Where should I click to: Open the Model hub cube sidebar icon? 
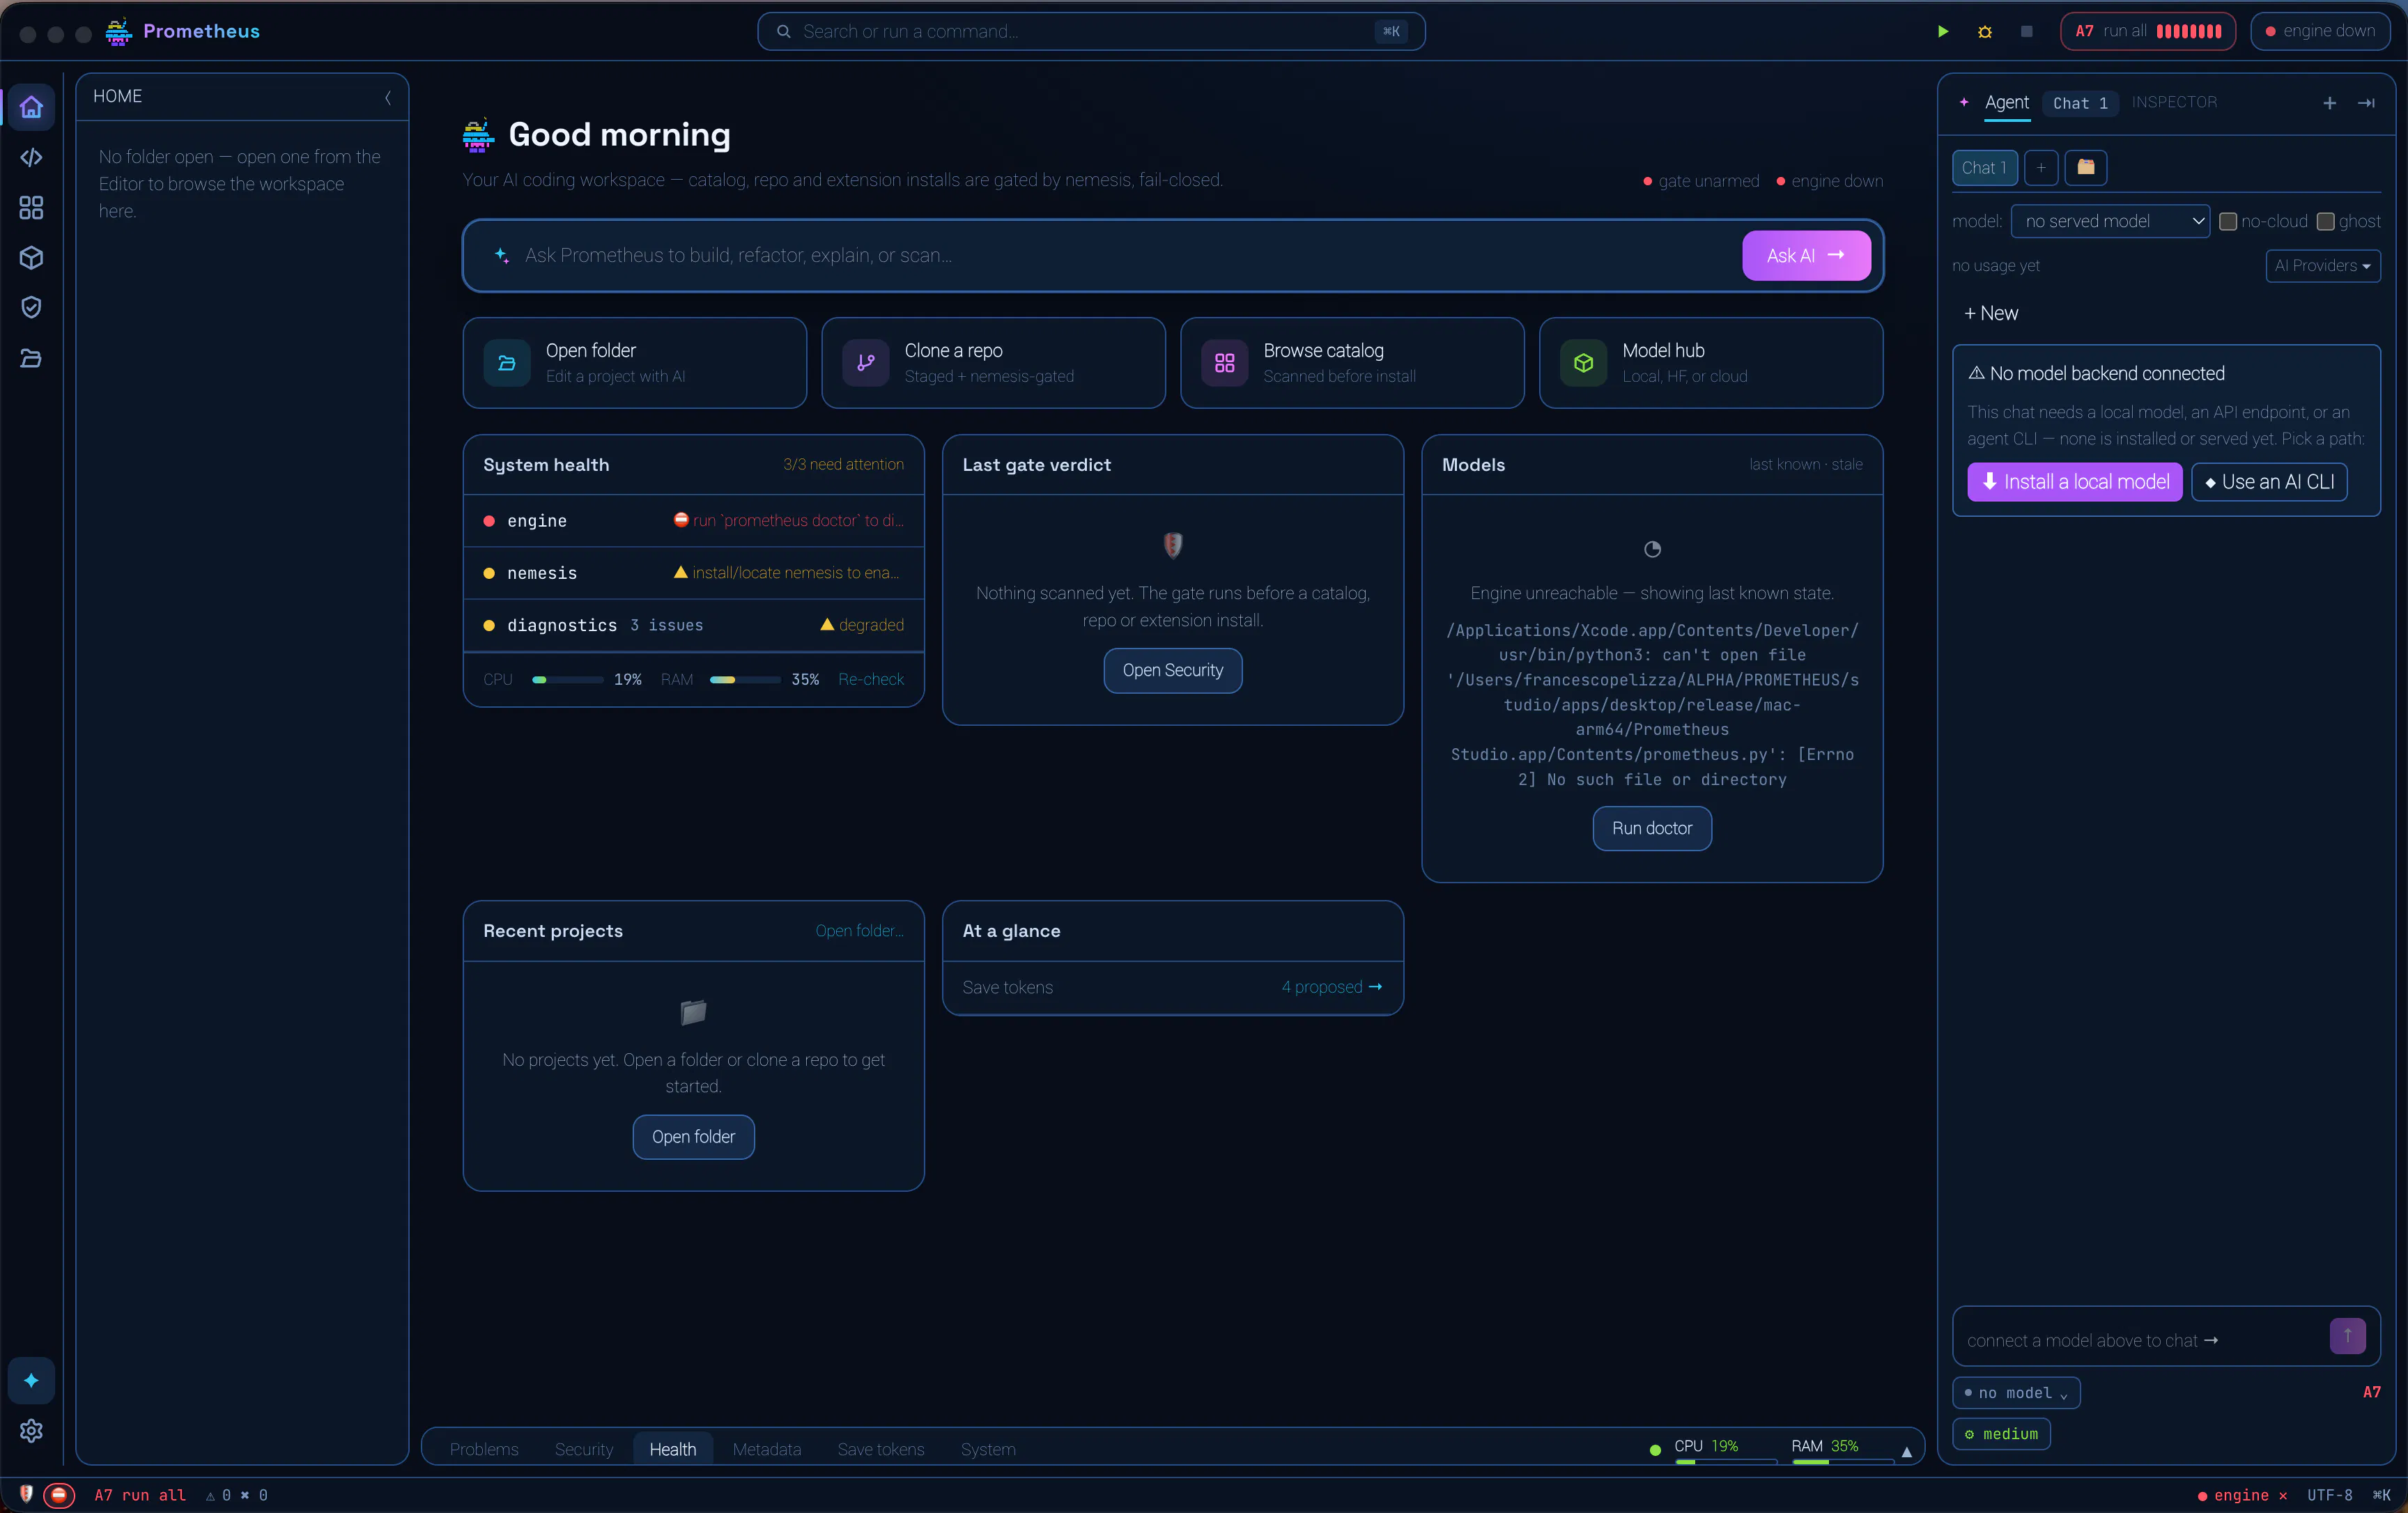pos(31,257)
